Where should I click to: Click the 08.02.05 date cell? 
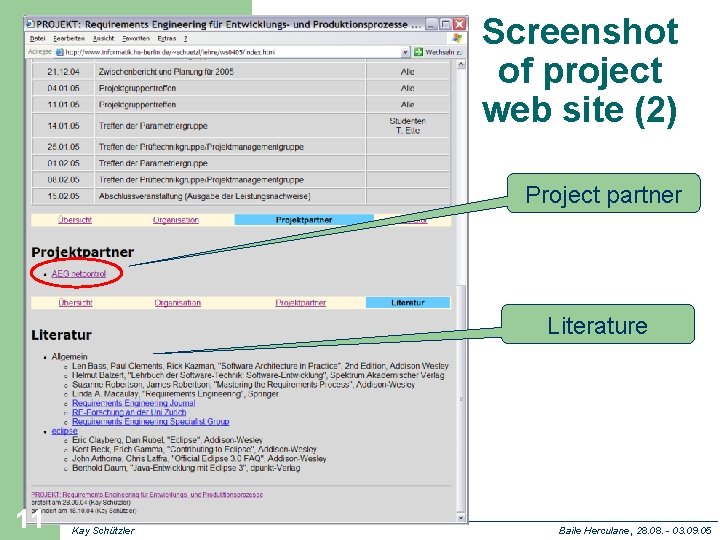point(63,180)
